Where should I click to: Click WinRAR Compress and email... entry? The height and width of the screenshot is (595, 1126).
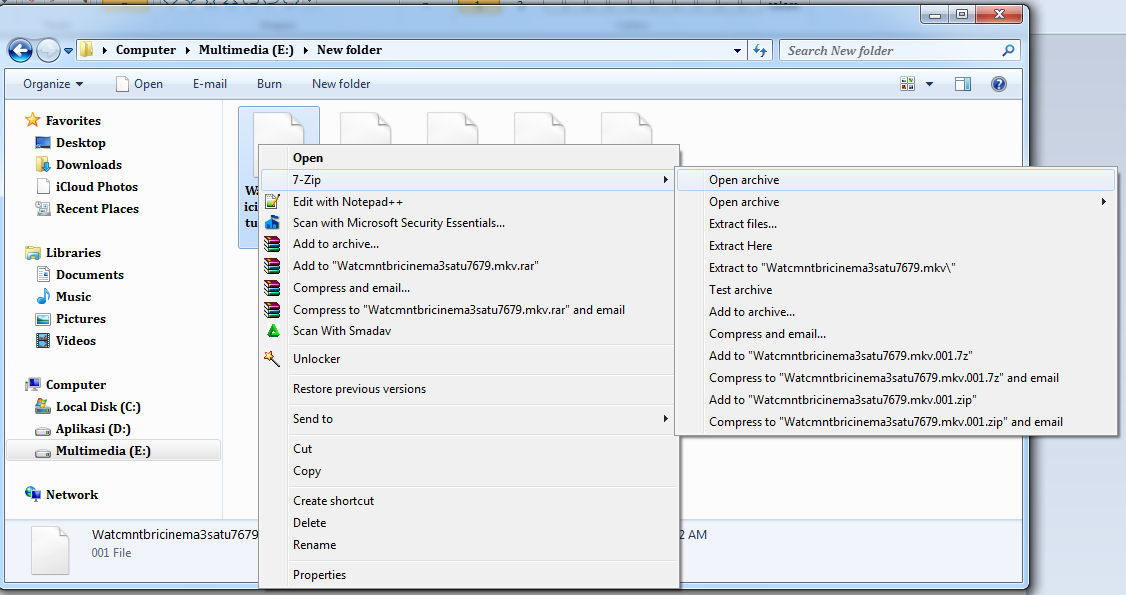[468, 288]
